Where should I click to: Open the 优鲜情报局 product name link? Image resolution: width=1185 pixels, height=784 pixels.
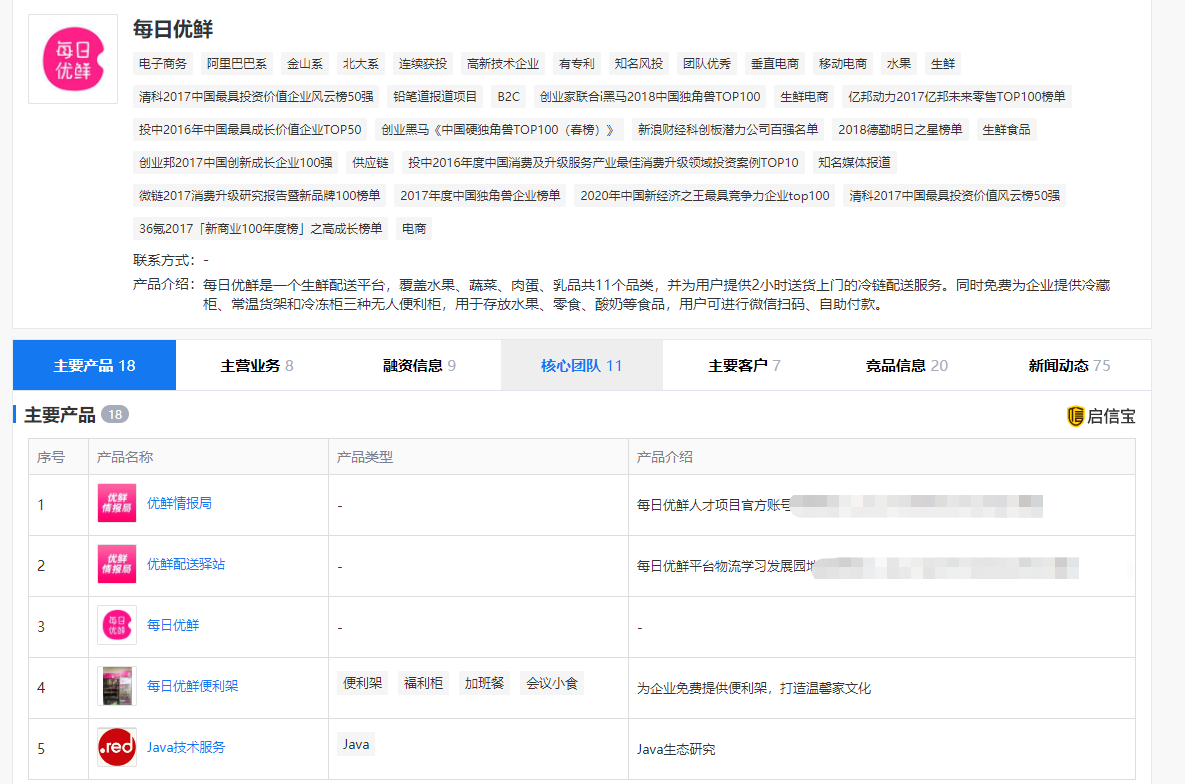pyautogui.click(x=180, y=504)
